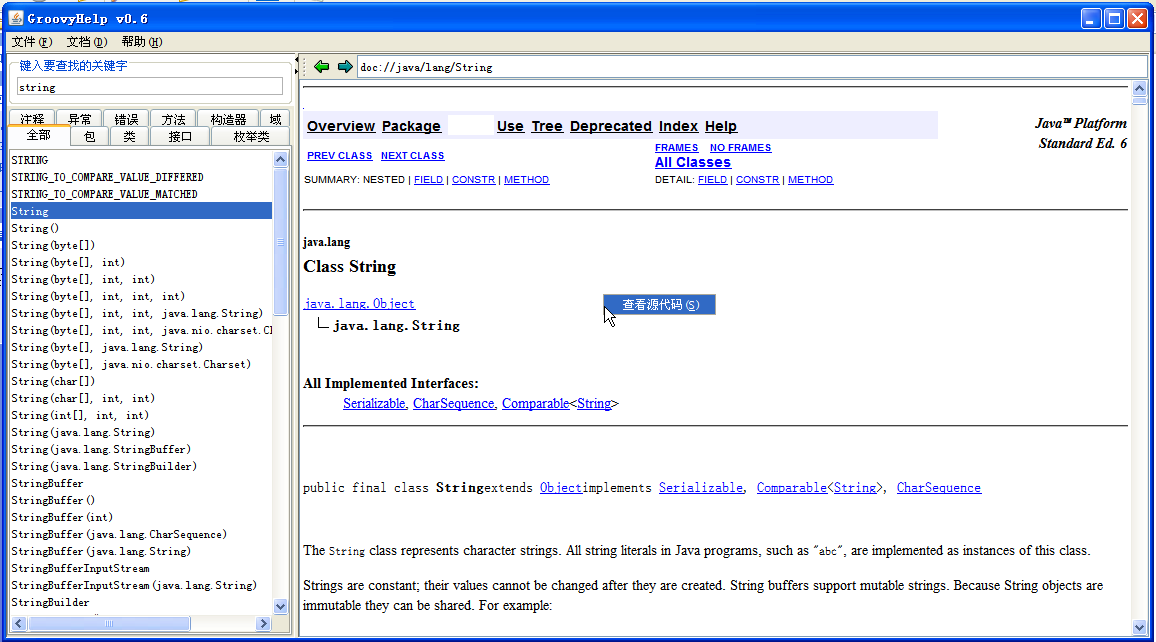Screen dimensions: 1156x642
Task: Switch to the 方法 tab
Action: pos(173,119)
